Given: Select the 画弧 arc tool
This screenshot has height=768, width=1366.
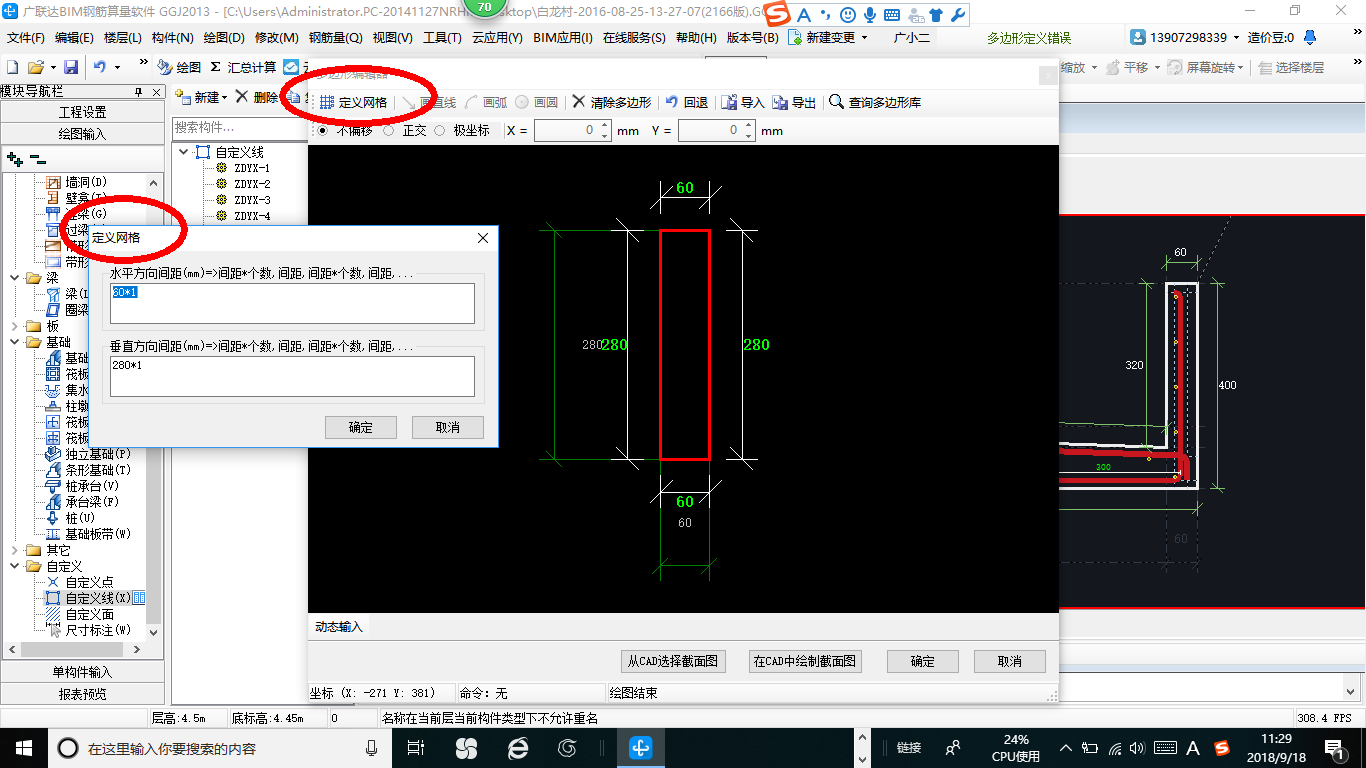Looking at the screenshot, I should click(486, 102).
